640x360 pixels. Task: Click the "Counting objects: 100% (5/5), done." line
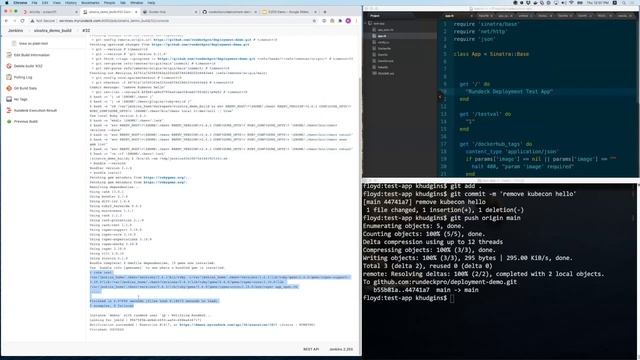424,234
